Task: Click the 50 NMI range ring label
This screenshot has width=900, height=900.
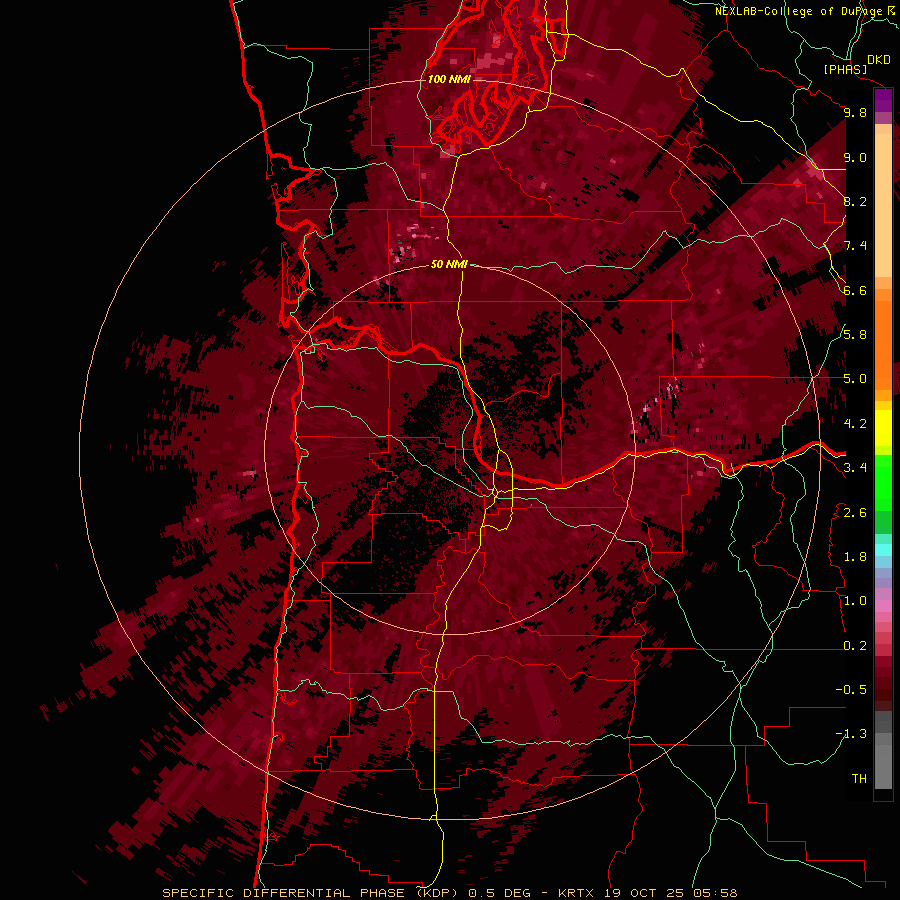Action: [449, 264]
